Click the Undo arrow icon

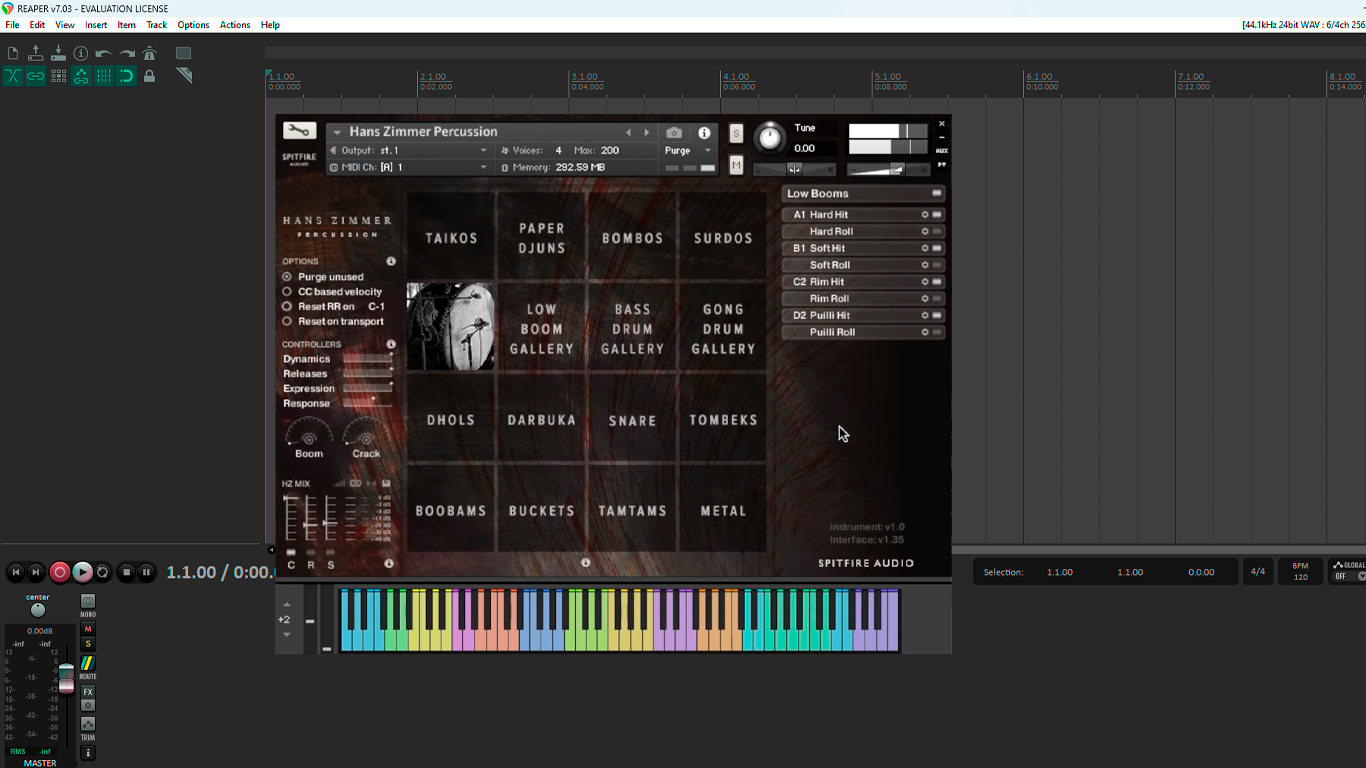point(104,53)
